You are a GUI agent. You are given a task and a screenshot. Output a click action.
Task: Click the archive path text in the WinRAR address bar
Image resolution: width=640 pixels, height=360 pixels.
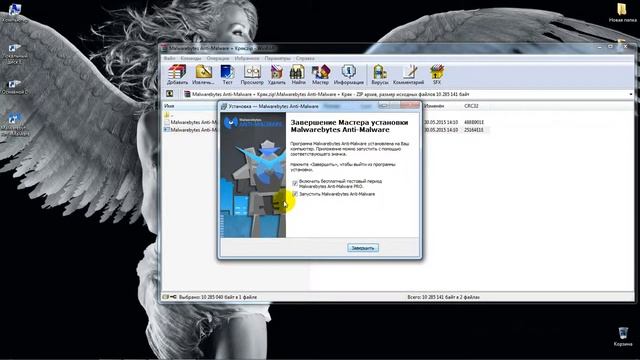330,94
